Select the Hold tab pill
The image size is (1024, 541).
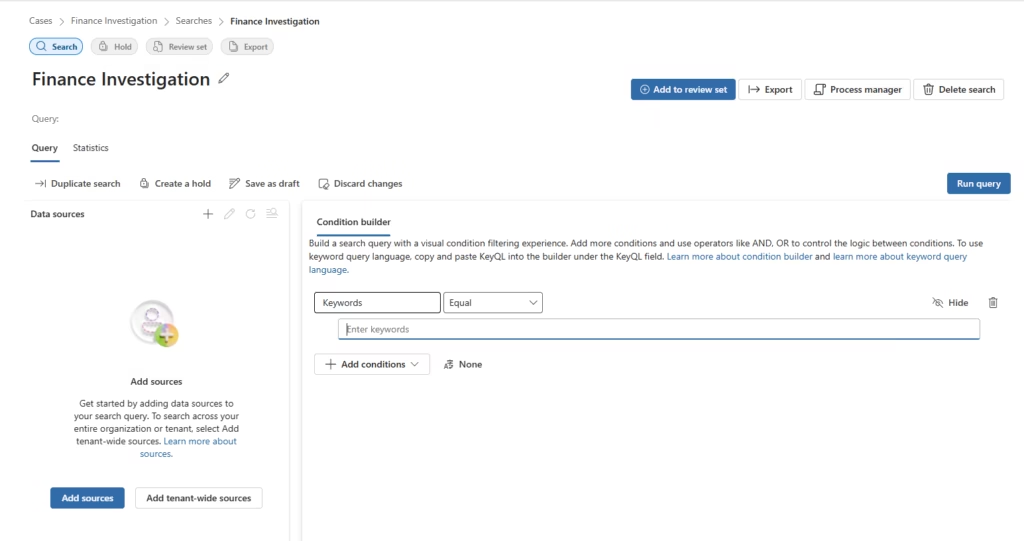(114, 46)
